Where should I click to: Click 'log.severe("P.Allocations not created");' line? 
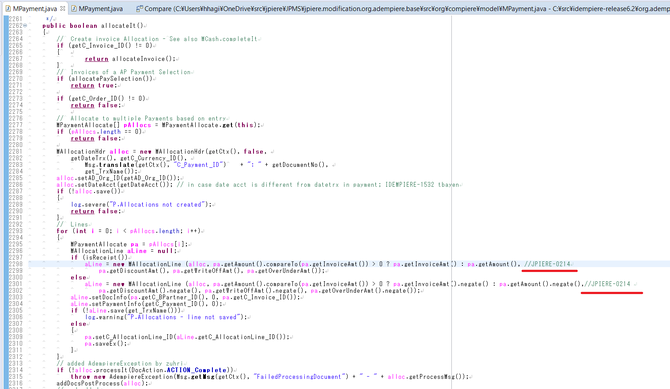(141, 205)
